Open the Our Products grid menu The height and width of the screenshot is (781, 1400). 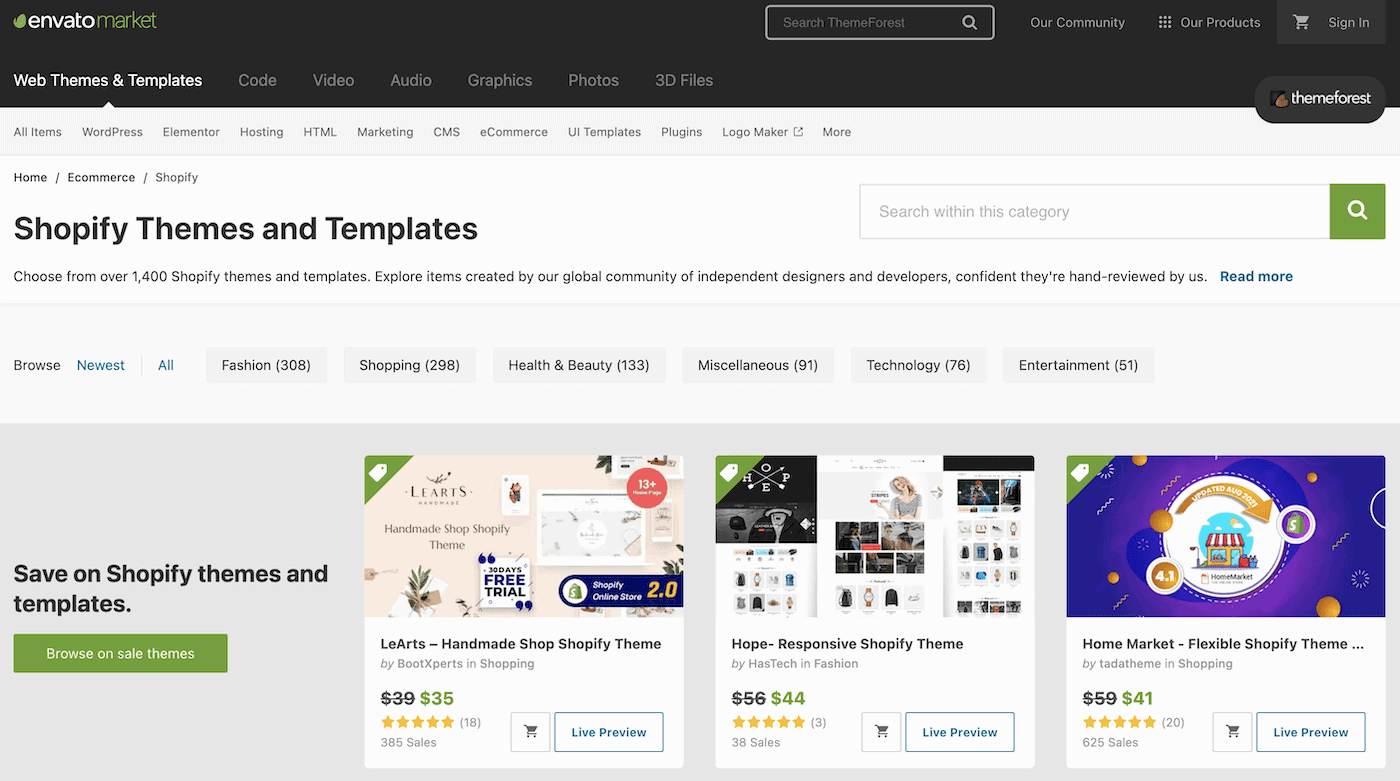1209,22
